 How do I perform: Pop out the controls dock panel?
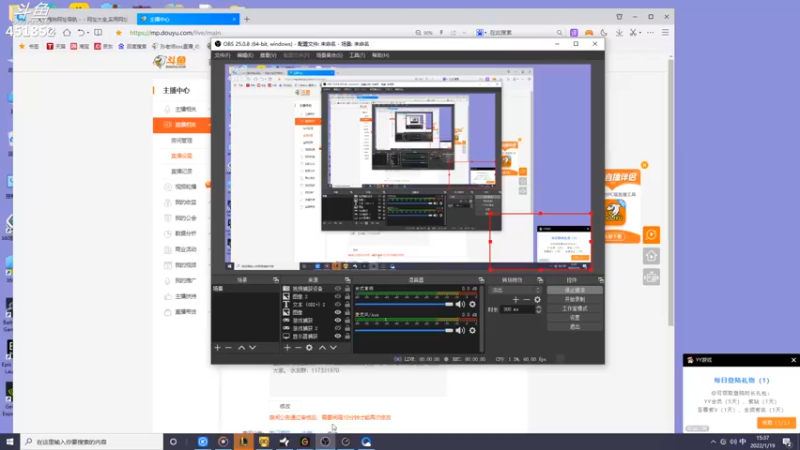(601, 280)
